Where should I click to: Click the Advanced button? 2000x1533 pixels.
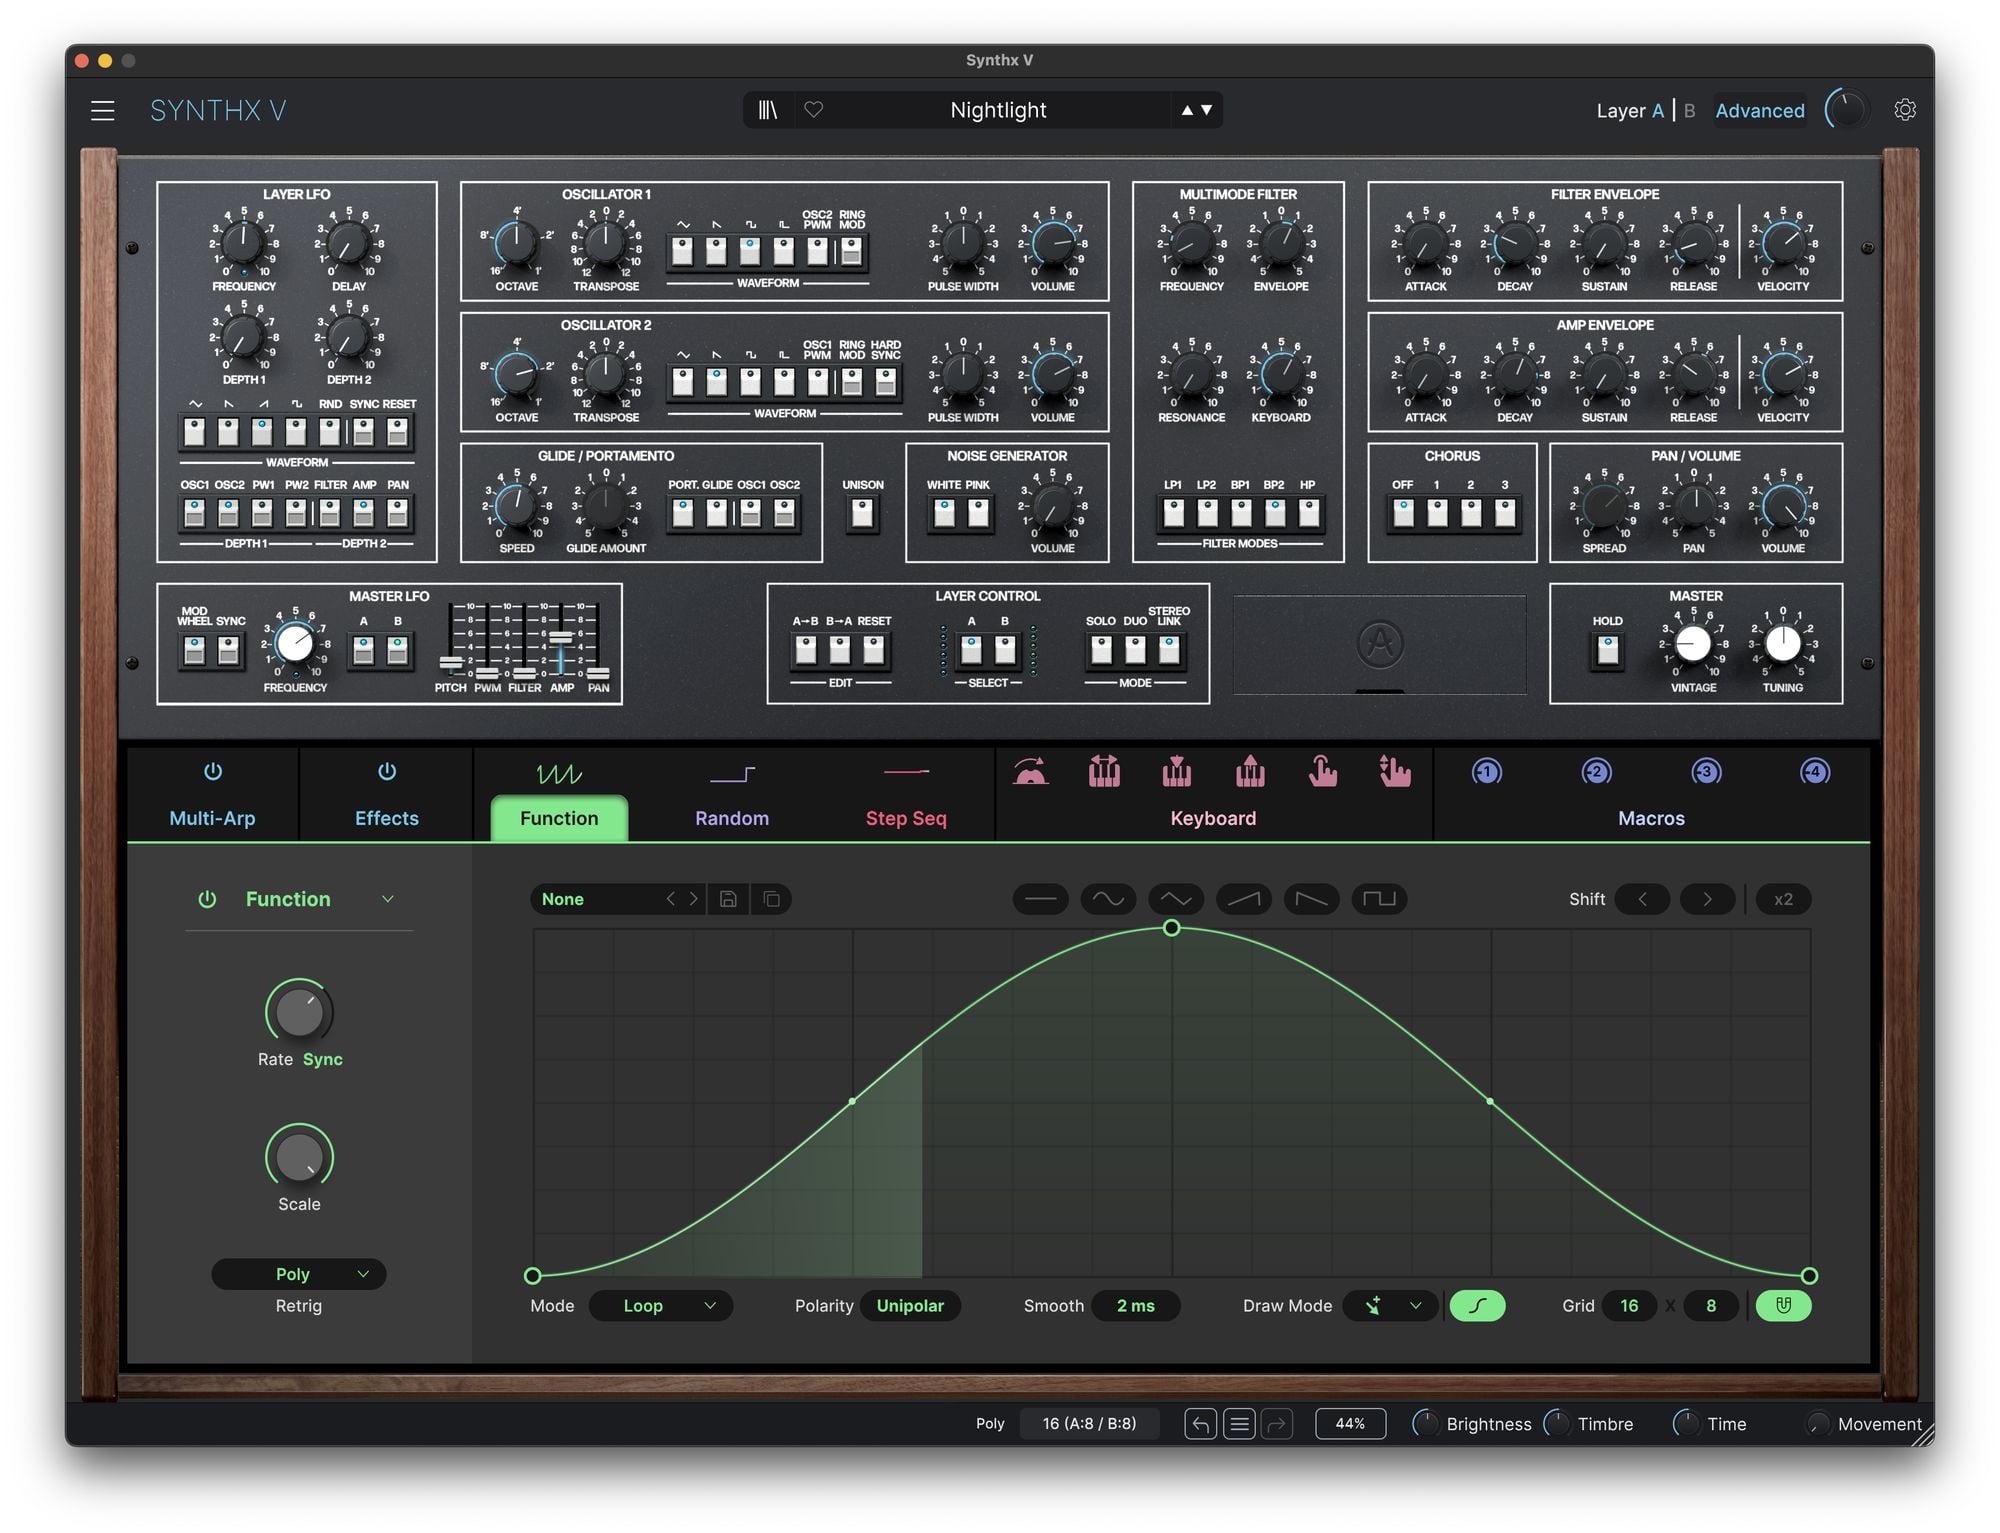point(1759,110)
